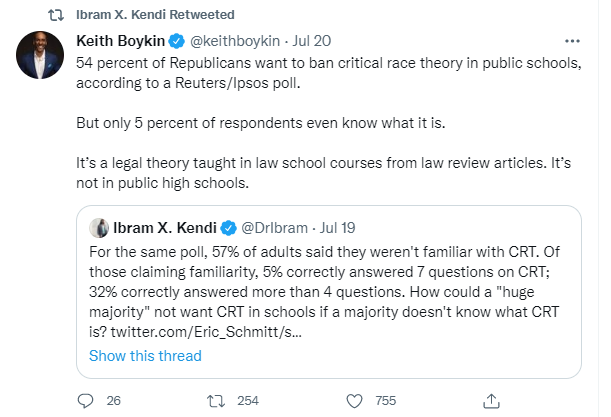Click the Keith Boykin display name

pyautogui.click(x=120, y=43)
